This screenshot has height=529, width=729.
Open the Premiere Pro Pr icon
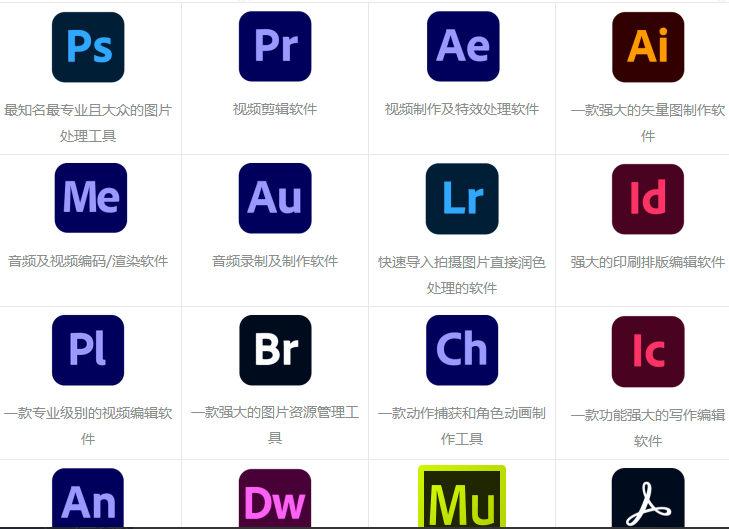click(275, 46)
